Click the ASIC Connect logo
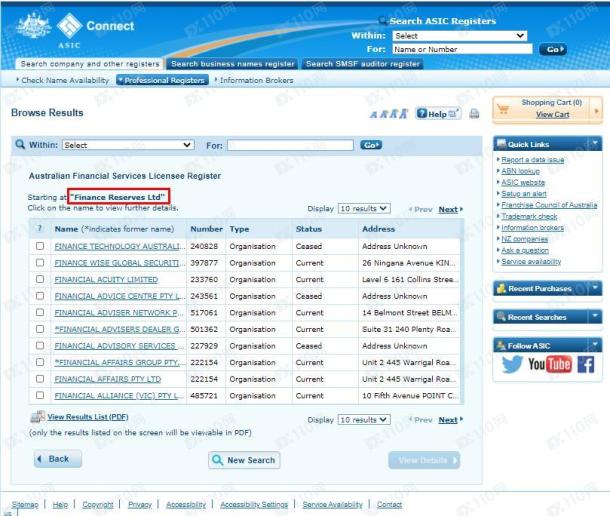This screenshot has width=610, height=516. click(76, 30)
